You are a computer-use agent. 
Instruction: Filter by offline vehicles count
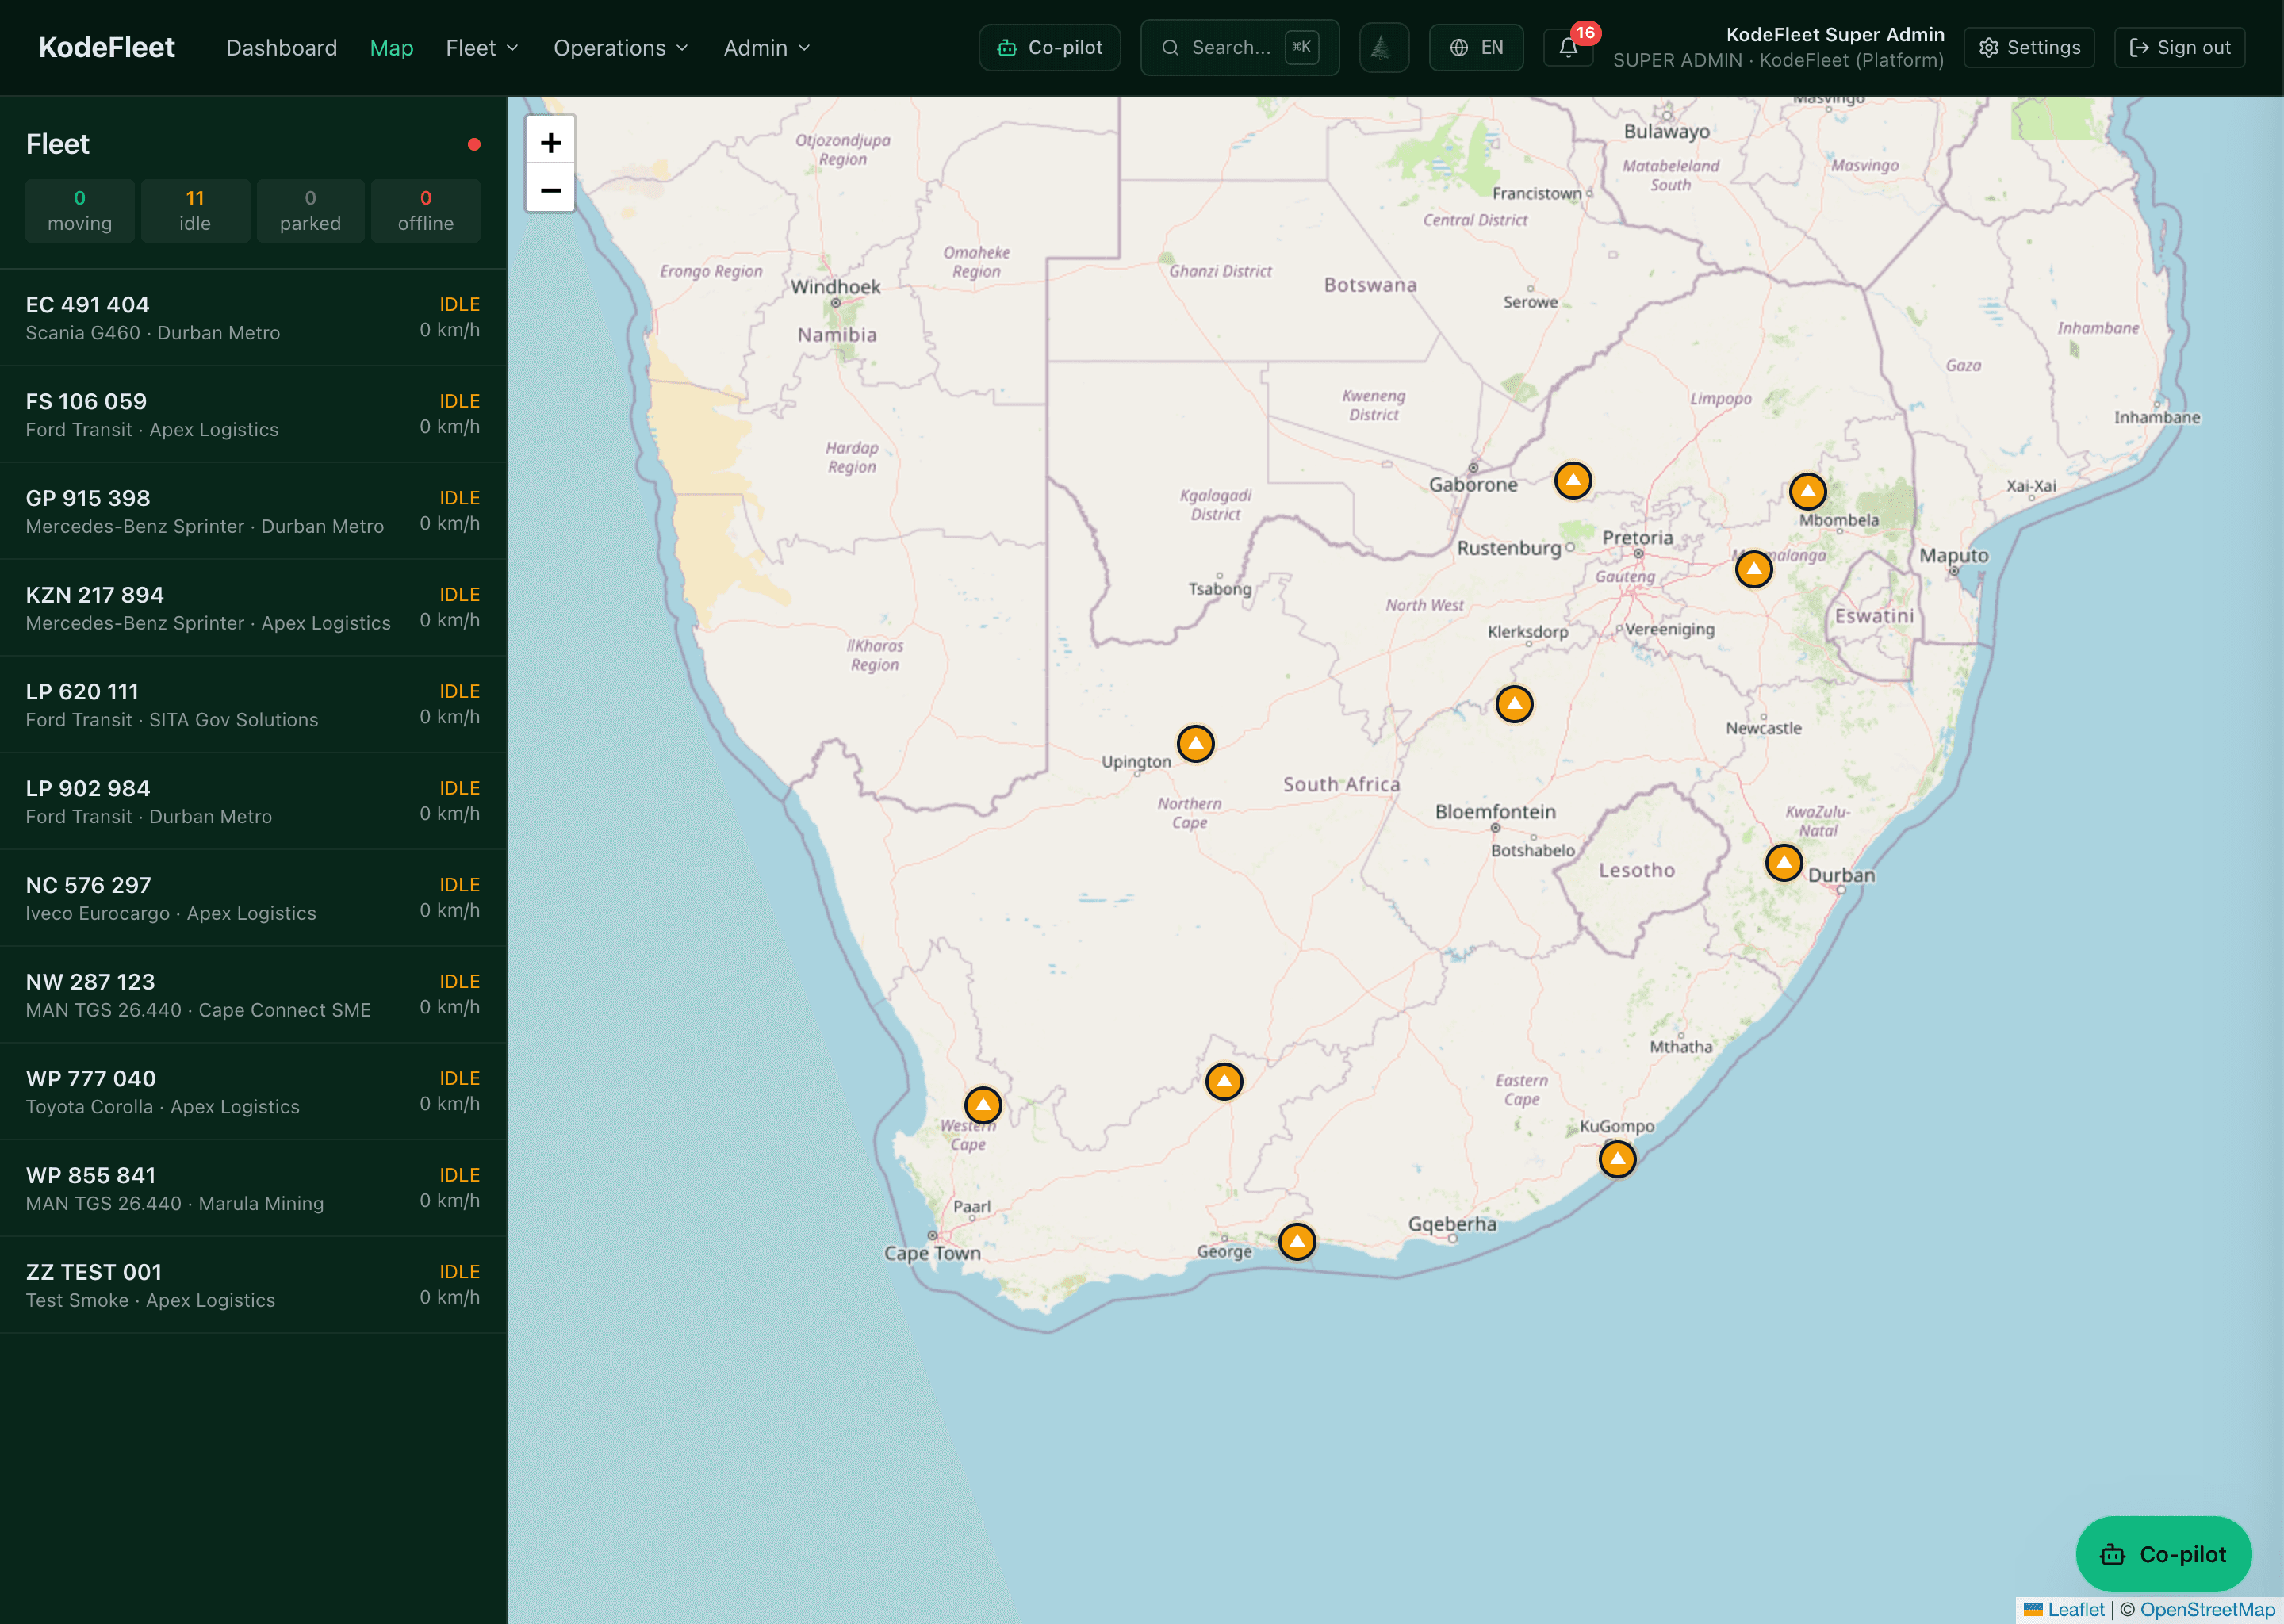tap(426, 211)
